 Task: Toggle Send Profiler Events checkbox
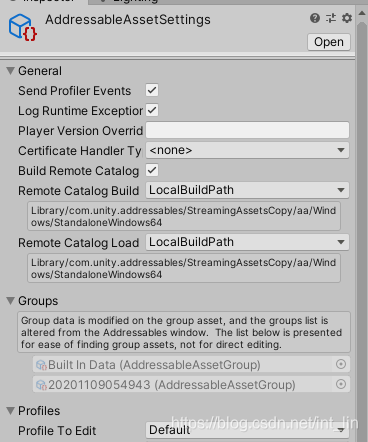(152, 90)
